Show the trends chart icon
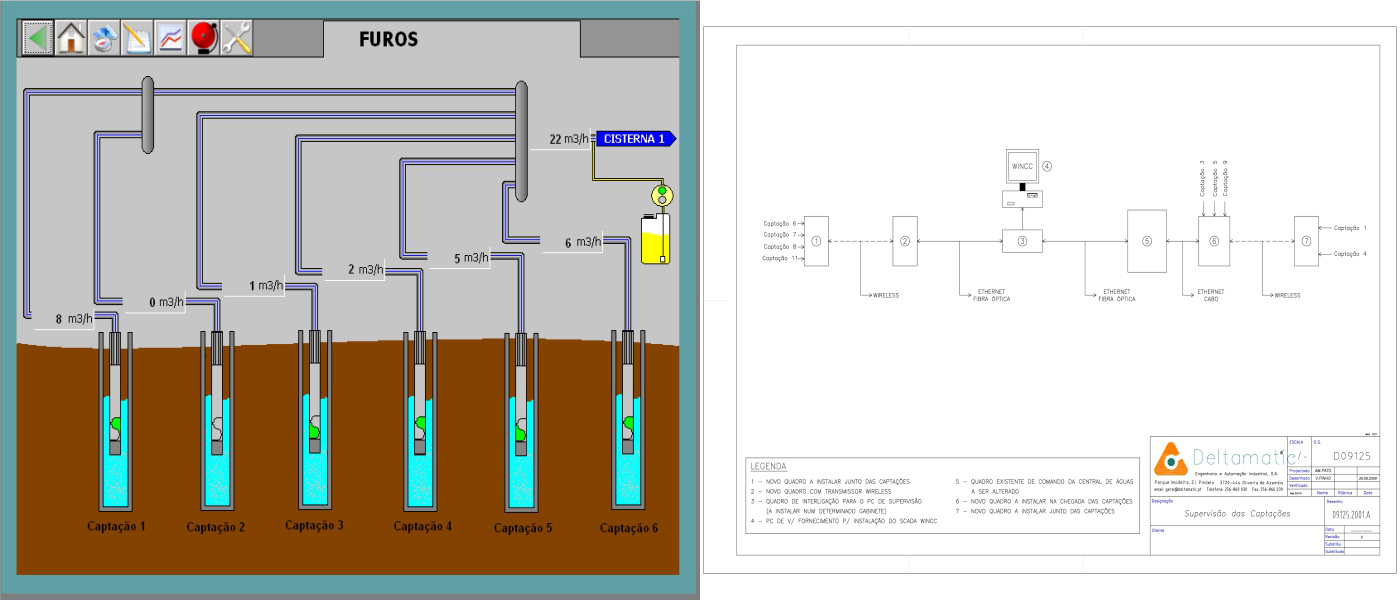 [171, 38]
